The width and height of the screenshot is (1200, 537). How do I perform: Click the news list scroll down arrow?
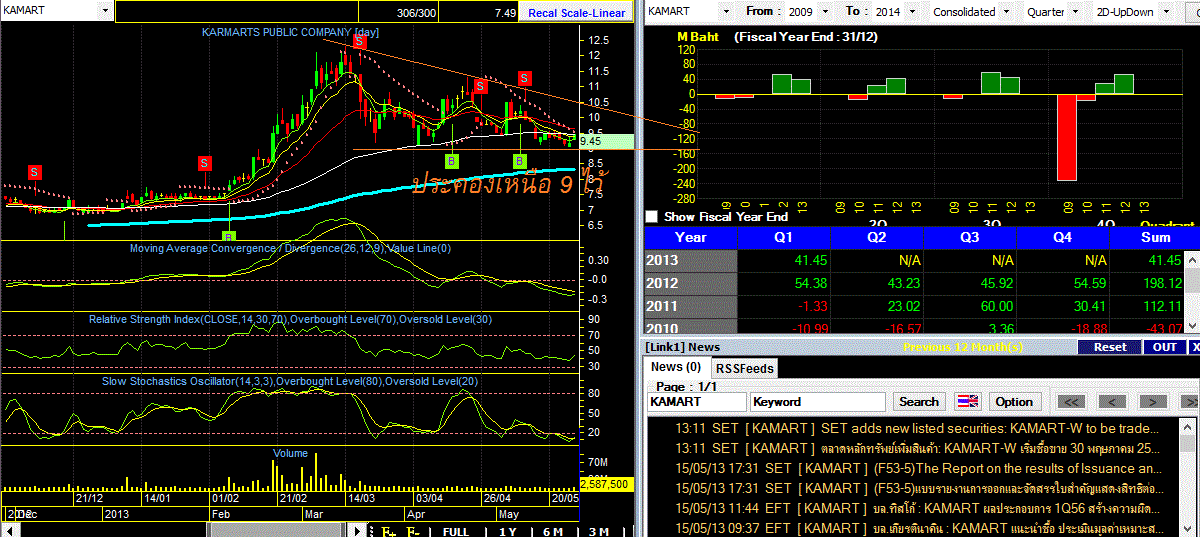coord(1188,530)
